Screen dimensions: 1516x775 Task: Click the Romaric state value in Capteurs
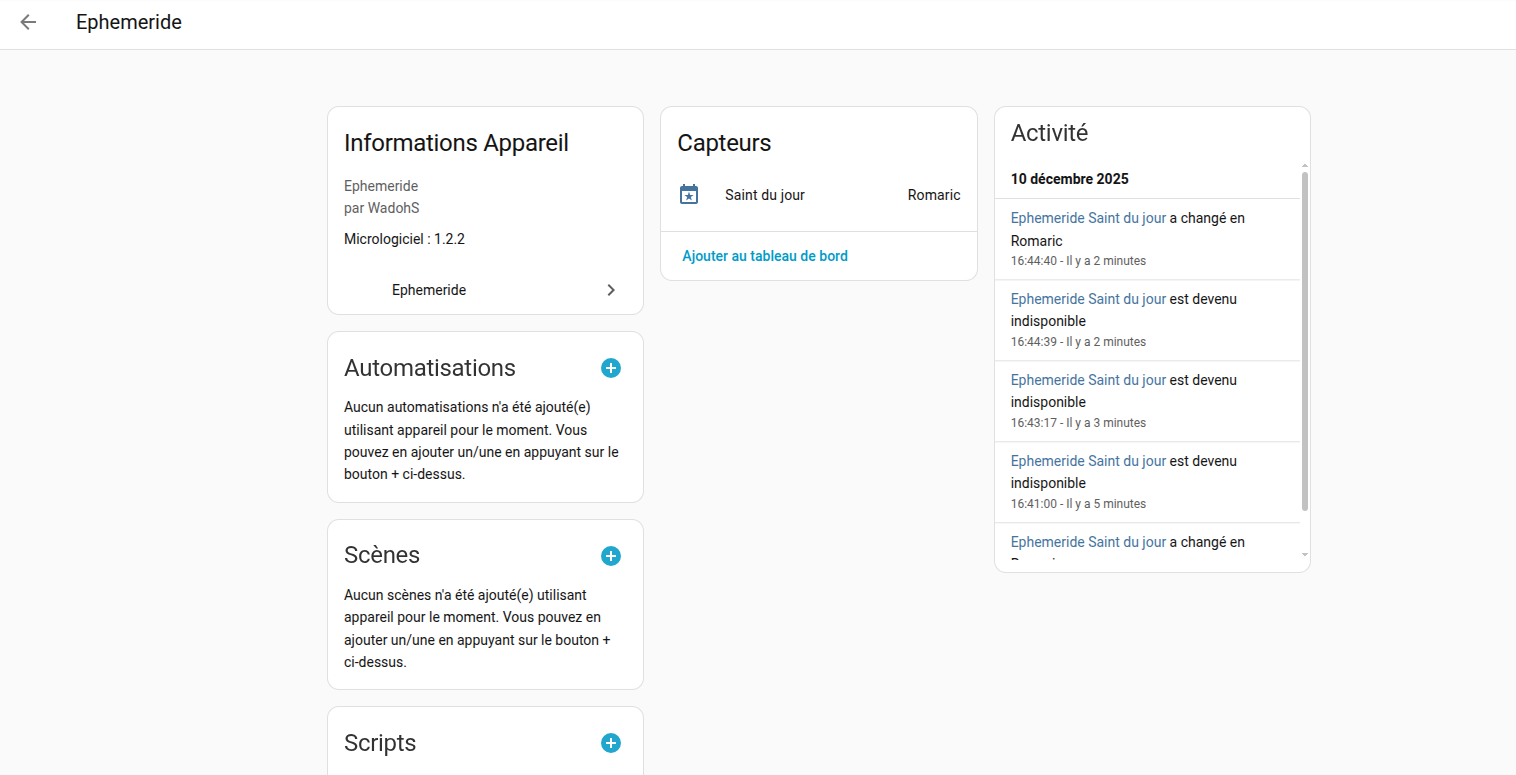[x=934, y=195]
